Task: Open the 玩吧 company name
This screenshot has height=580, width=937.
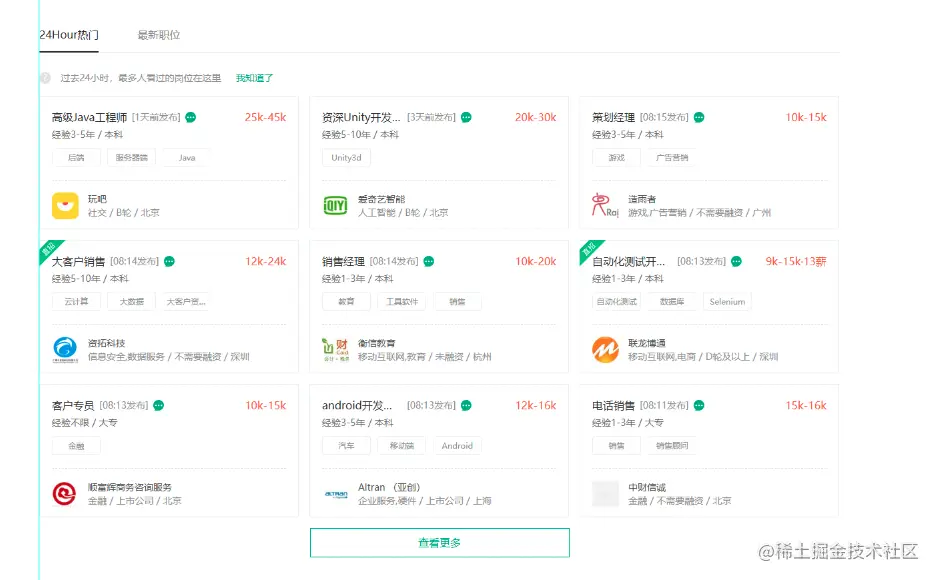Action: click(97, 199)
